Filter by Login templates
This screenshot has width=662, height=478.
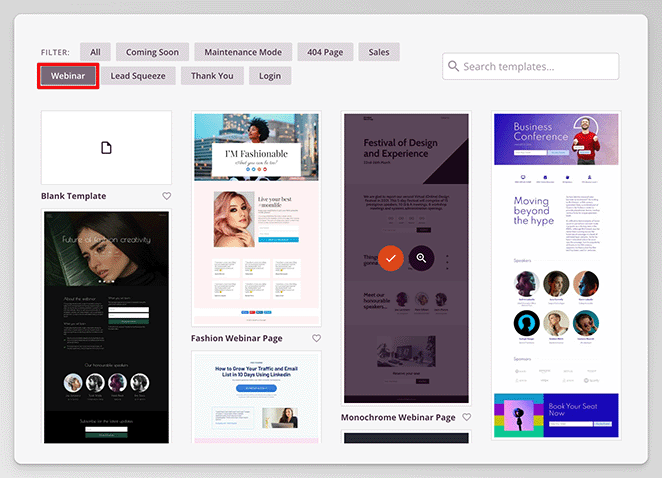270,75
